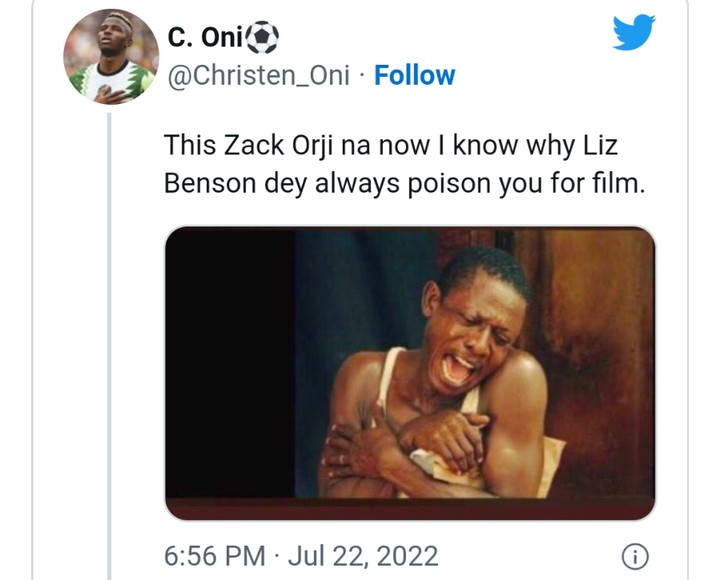Click the 6:56 PM timestamp

click(214, 555)
